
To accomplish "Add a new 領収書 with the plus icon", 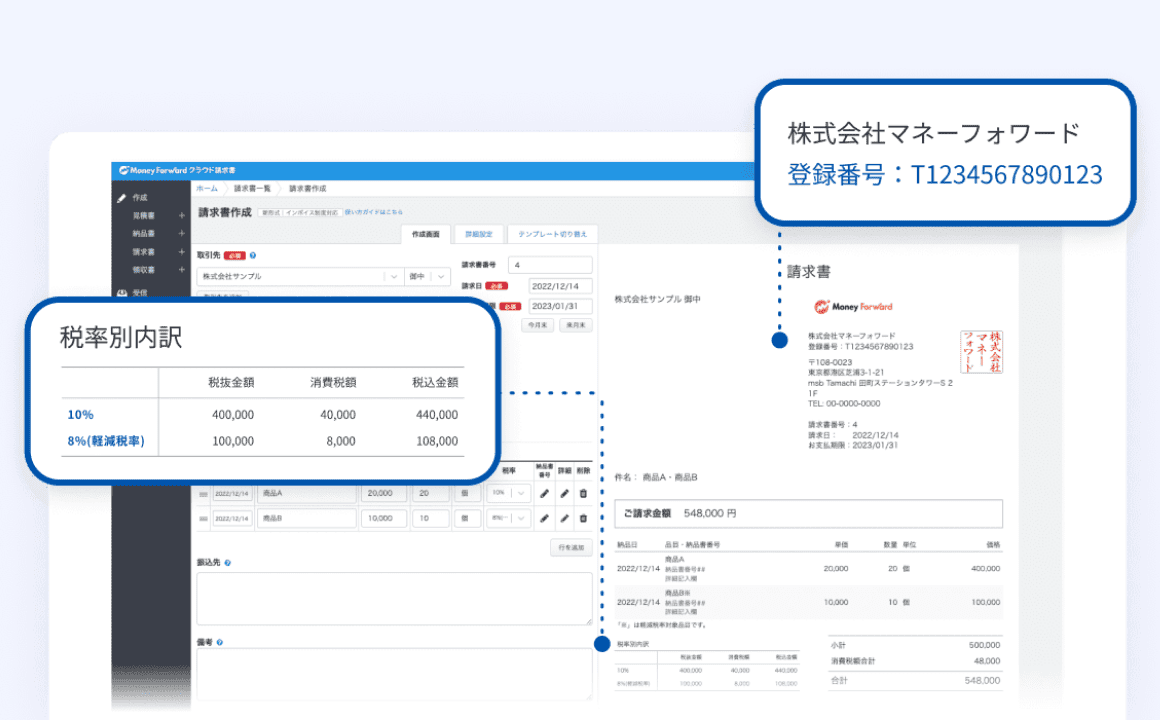I will (x=181, y=270).
